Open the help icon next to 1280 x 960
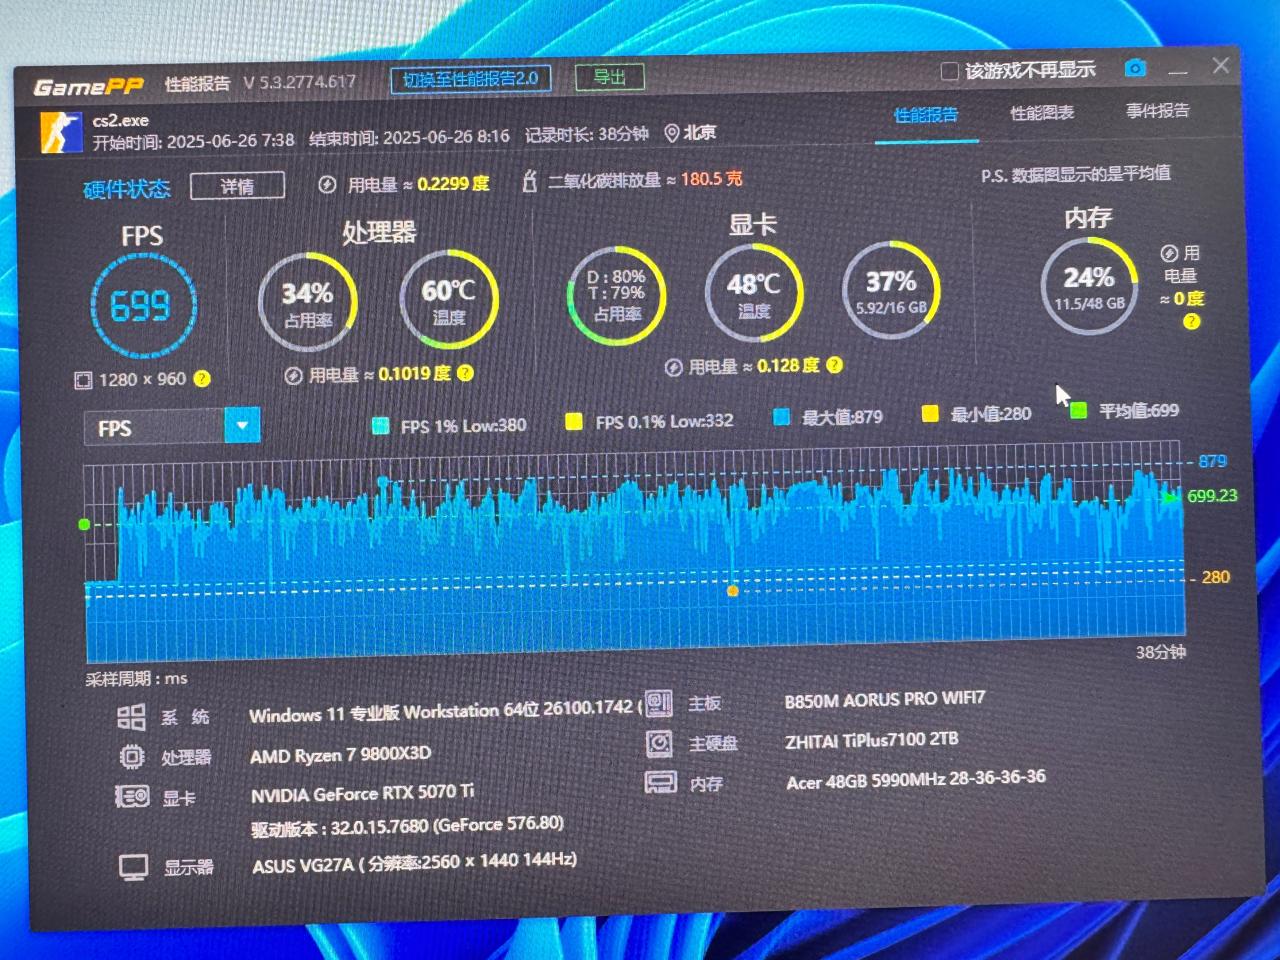The height and width of the screenshot is (960, 1280). pyautogui.click(x=202, y=378)
